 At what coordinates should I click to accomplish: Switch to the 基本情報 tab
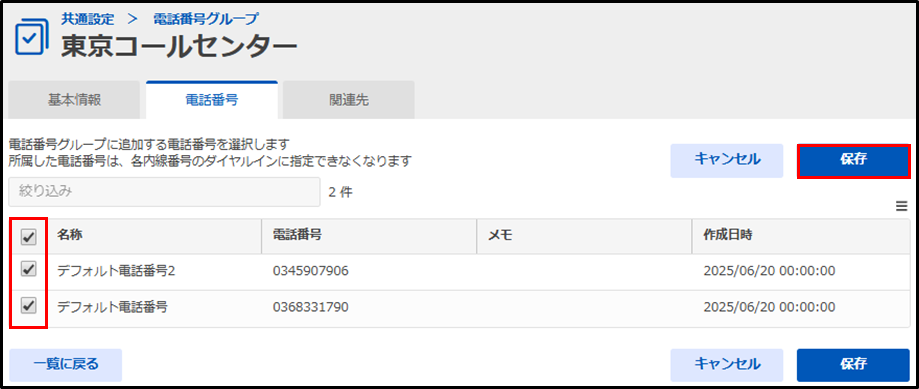click(x=74, y=100)
